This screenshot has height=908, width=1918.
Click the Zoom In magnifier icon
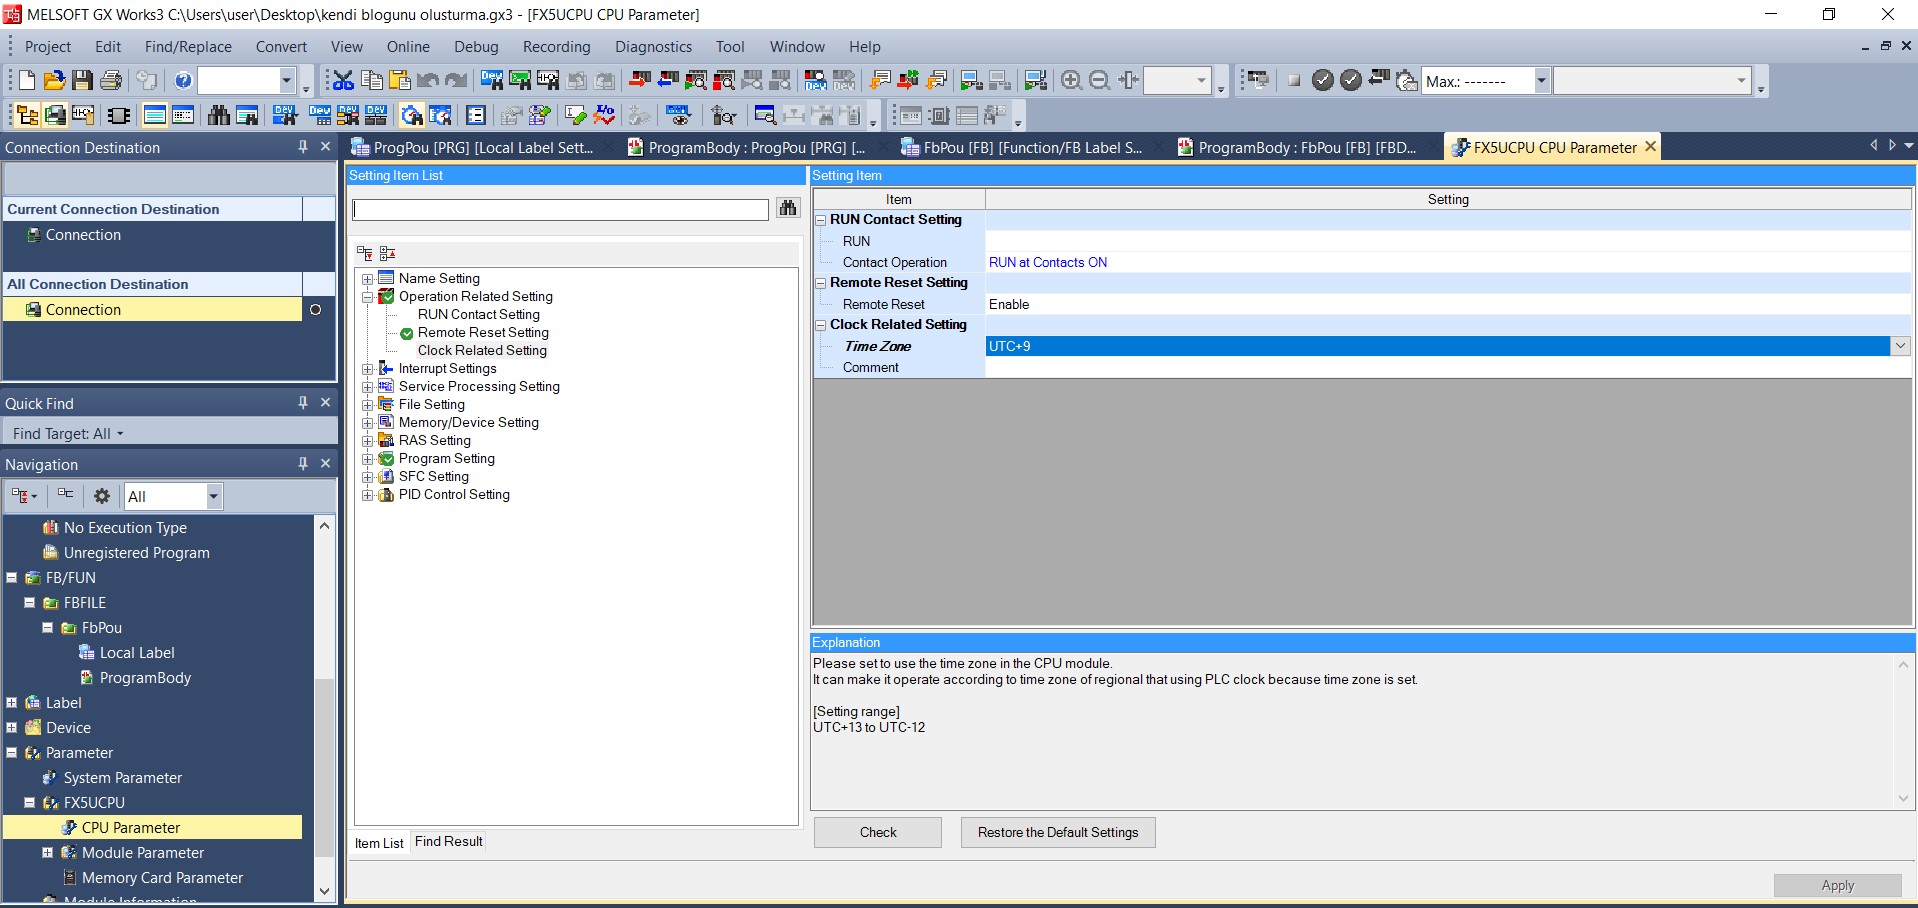point(1071,81)
